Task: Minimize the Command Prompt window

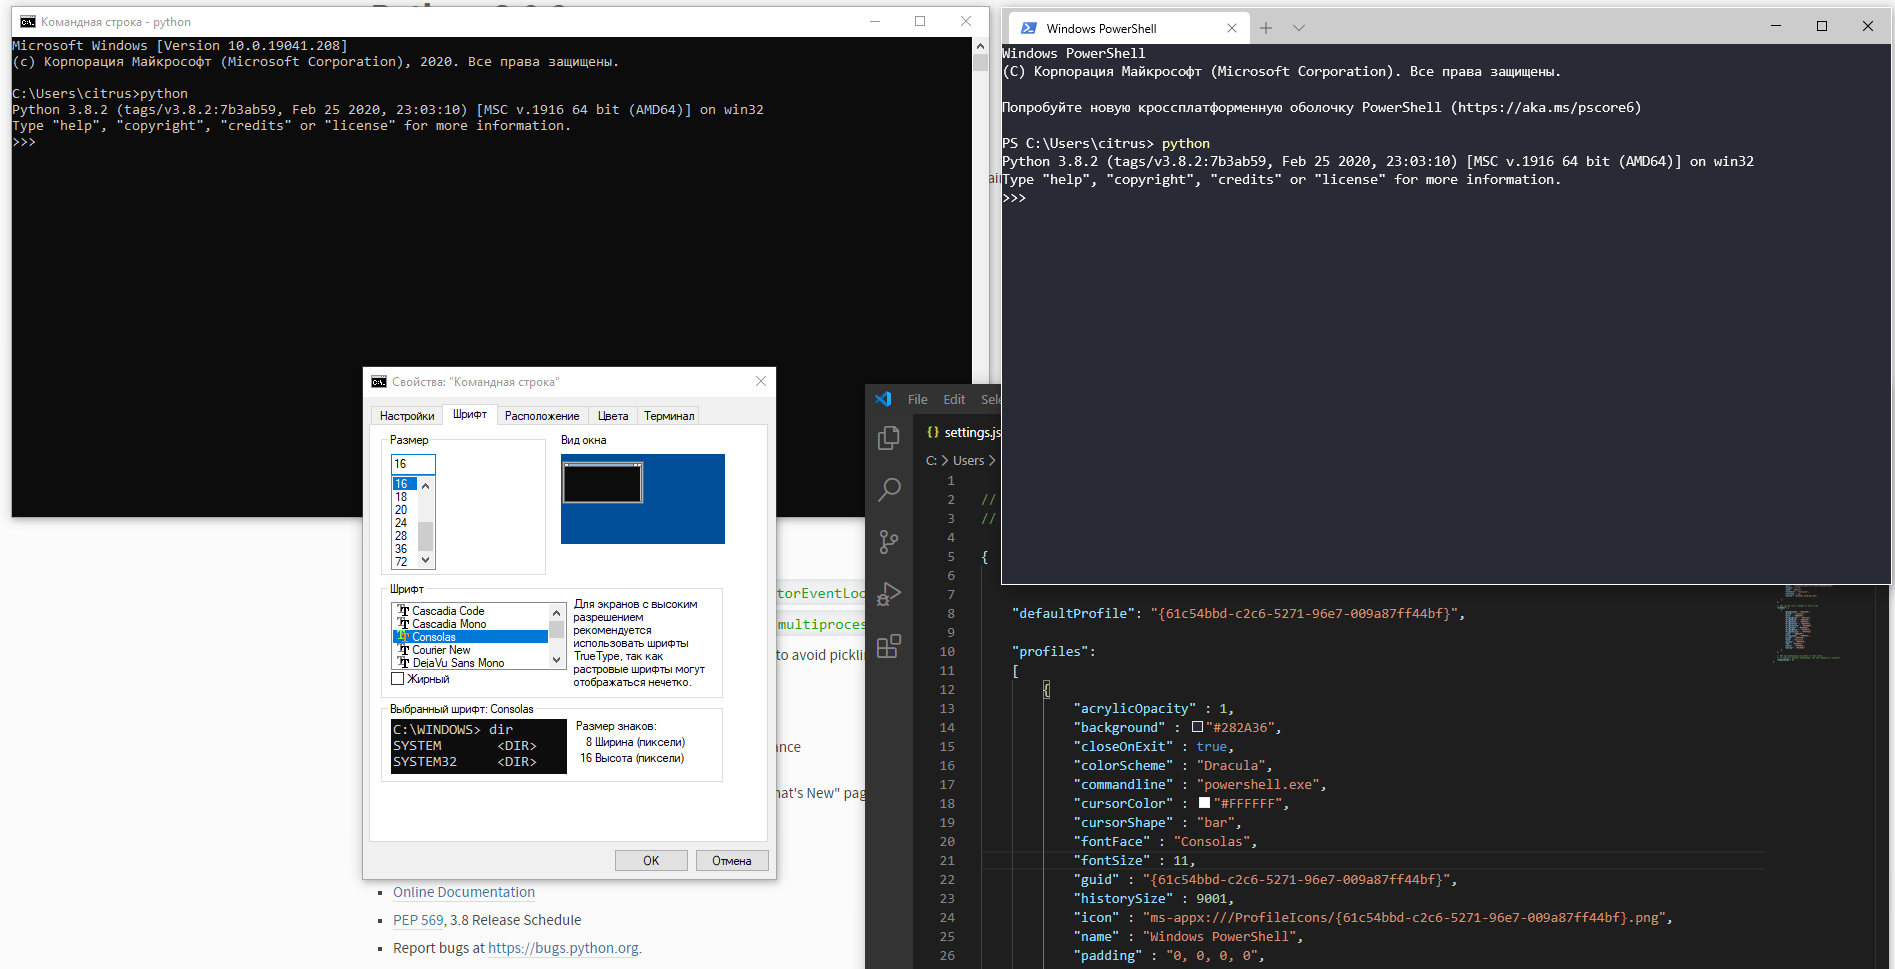Action: 875,21
